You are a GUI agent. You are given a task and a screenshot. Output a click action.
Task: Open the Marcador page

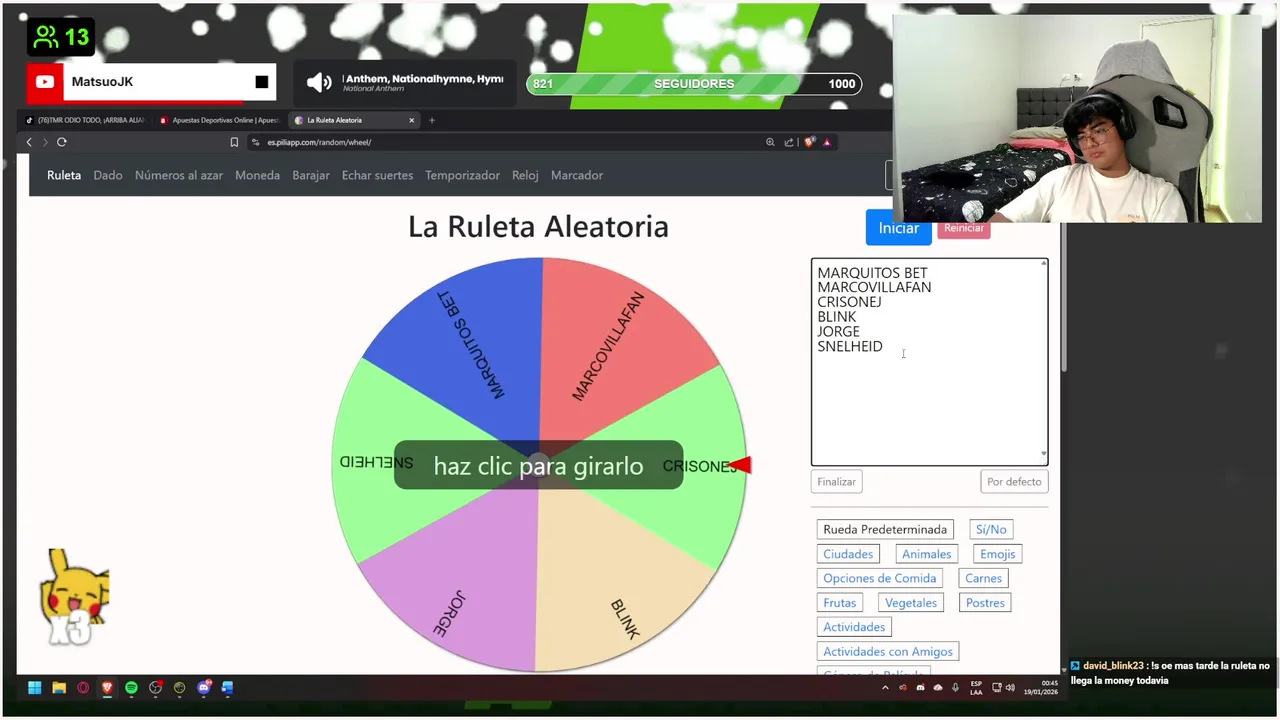pos(577,175)
